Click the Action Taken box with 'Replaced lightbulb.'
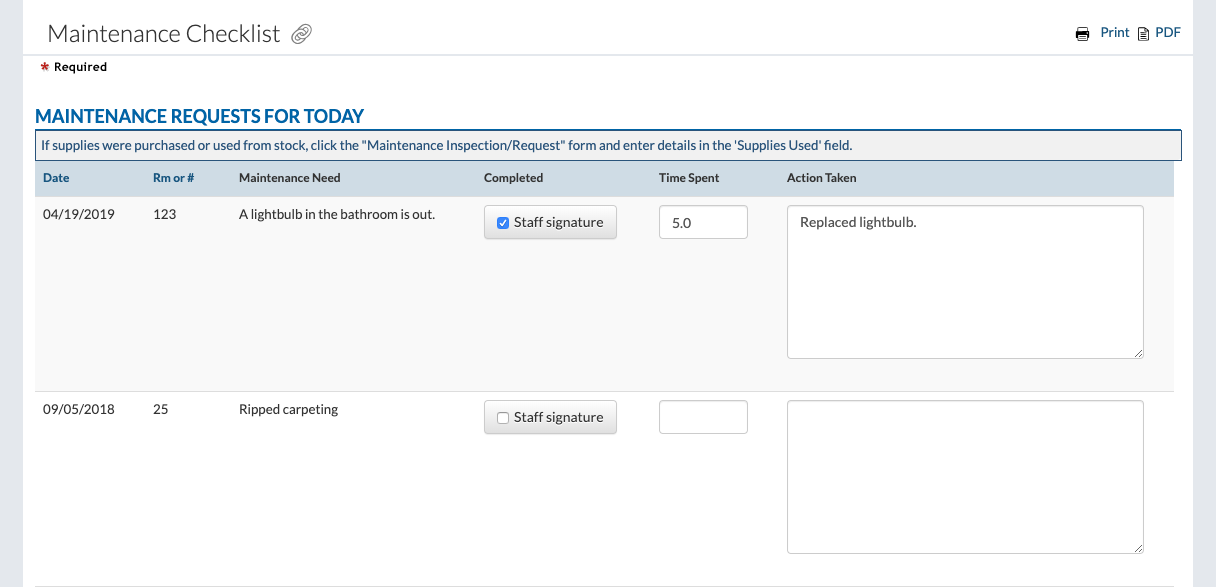Image resolution: width=1216 pixels, height=587 pixels. (965, 282)
